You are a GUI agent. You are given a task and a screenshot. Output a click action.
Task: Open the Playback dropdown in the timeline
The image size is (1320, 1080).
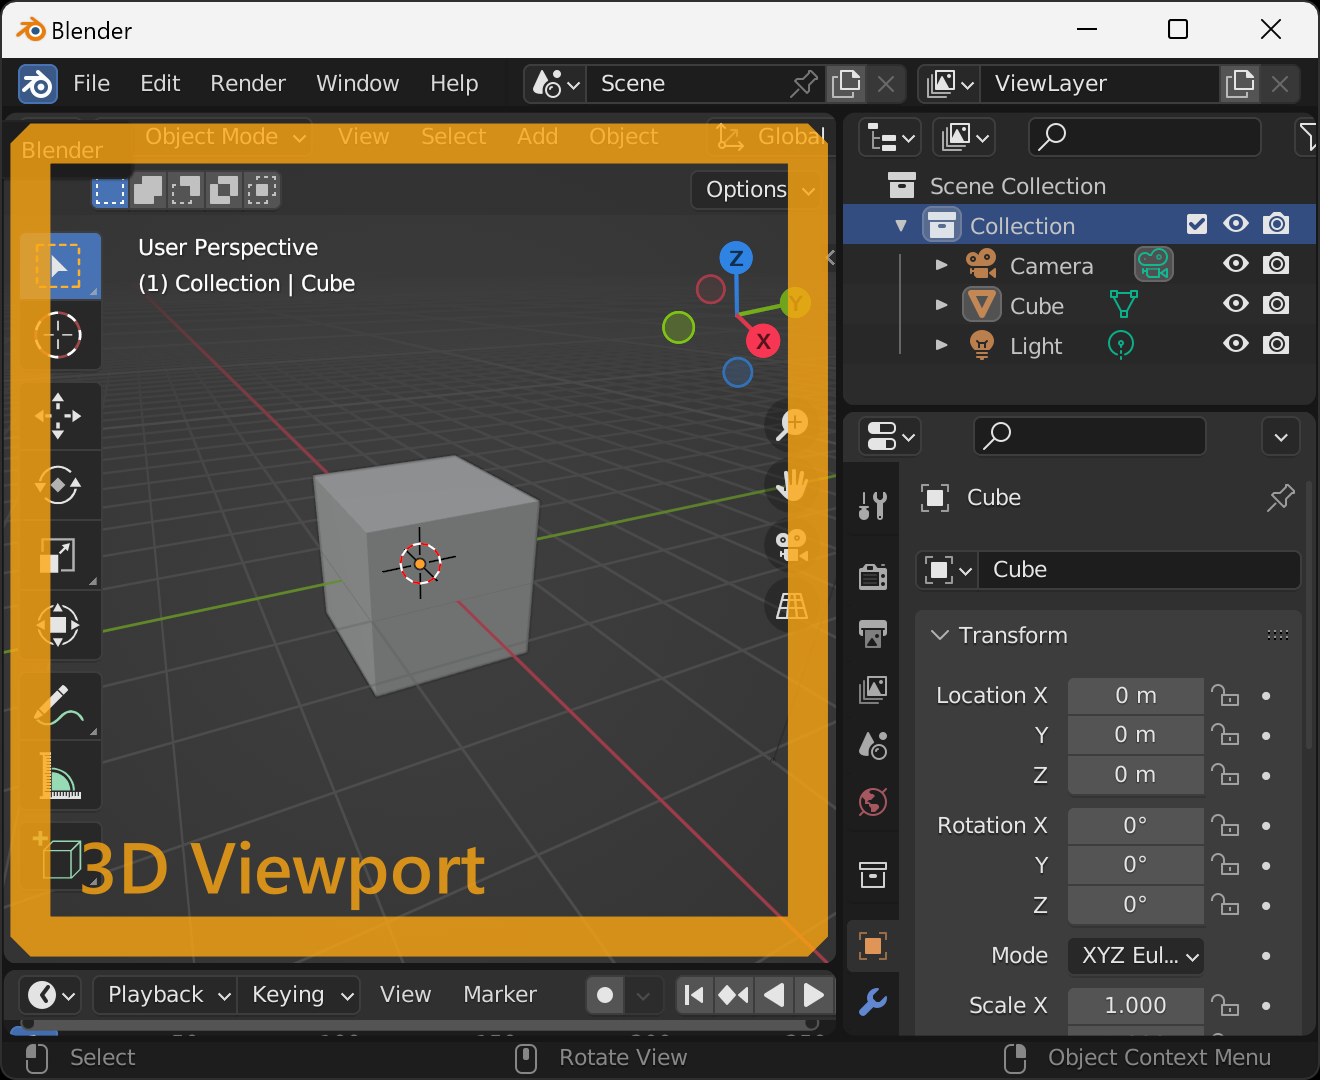pyautogui.click(x=166, y=995)
